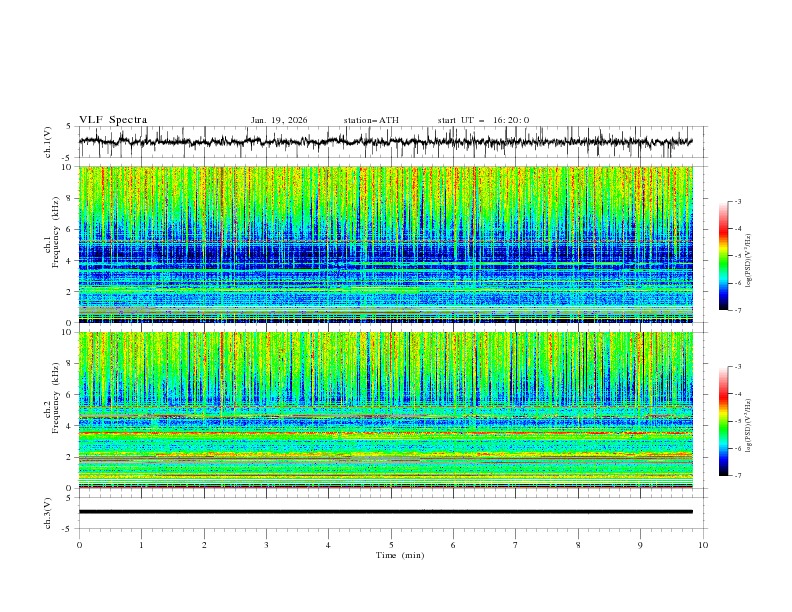Click the 'ch.1(V)' waveform axis label
This screenshot has height=612, width=792.
48,142
